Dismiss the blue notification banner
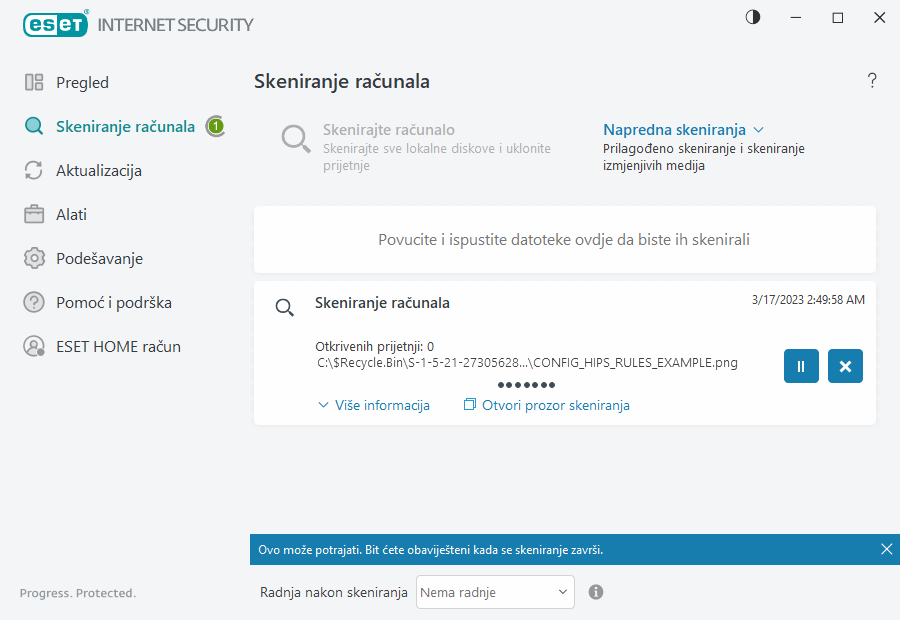Image resolution: width=900 pixels, height=620 pixels. 886,548
